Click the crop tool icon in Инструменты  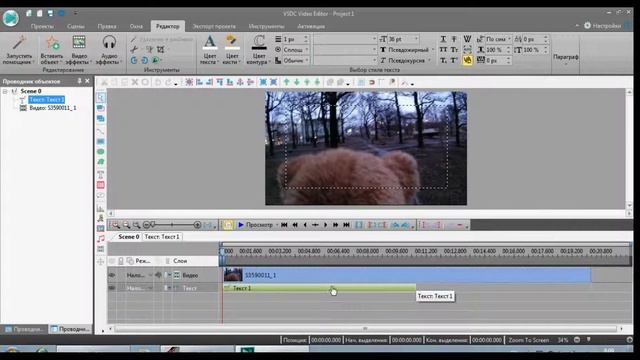160,49
